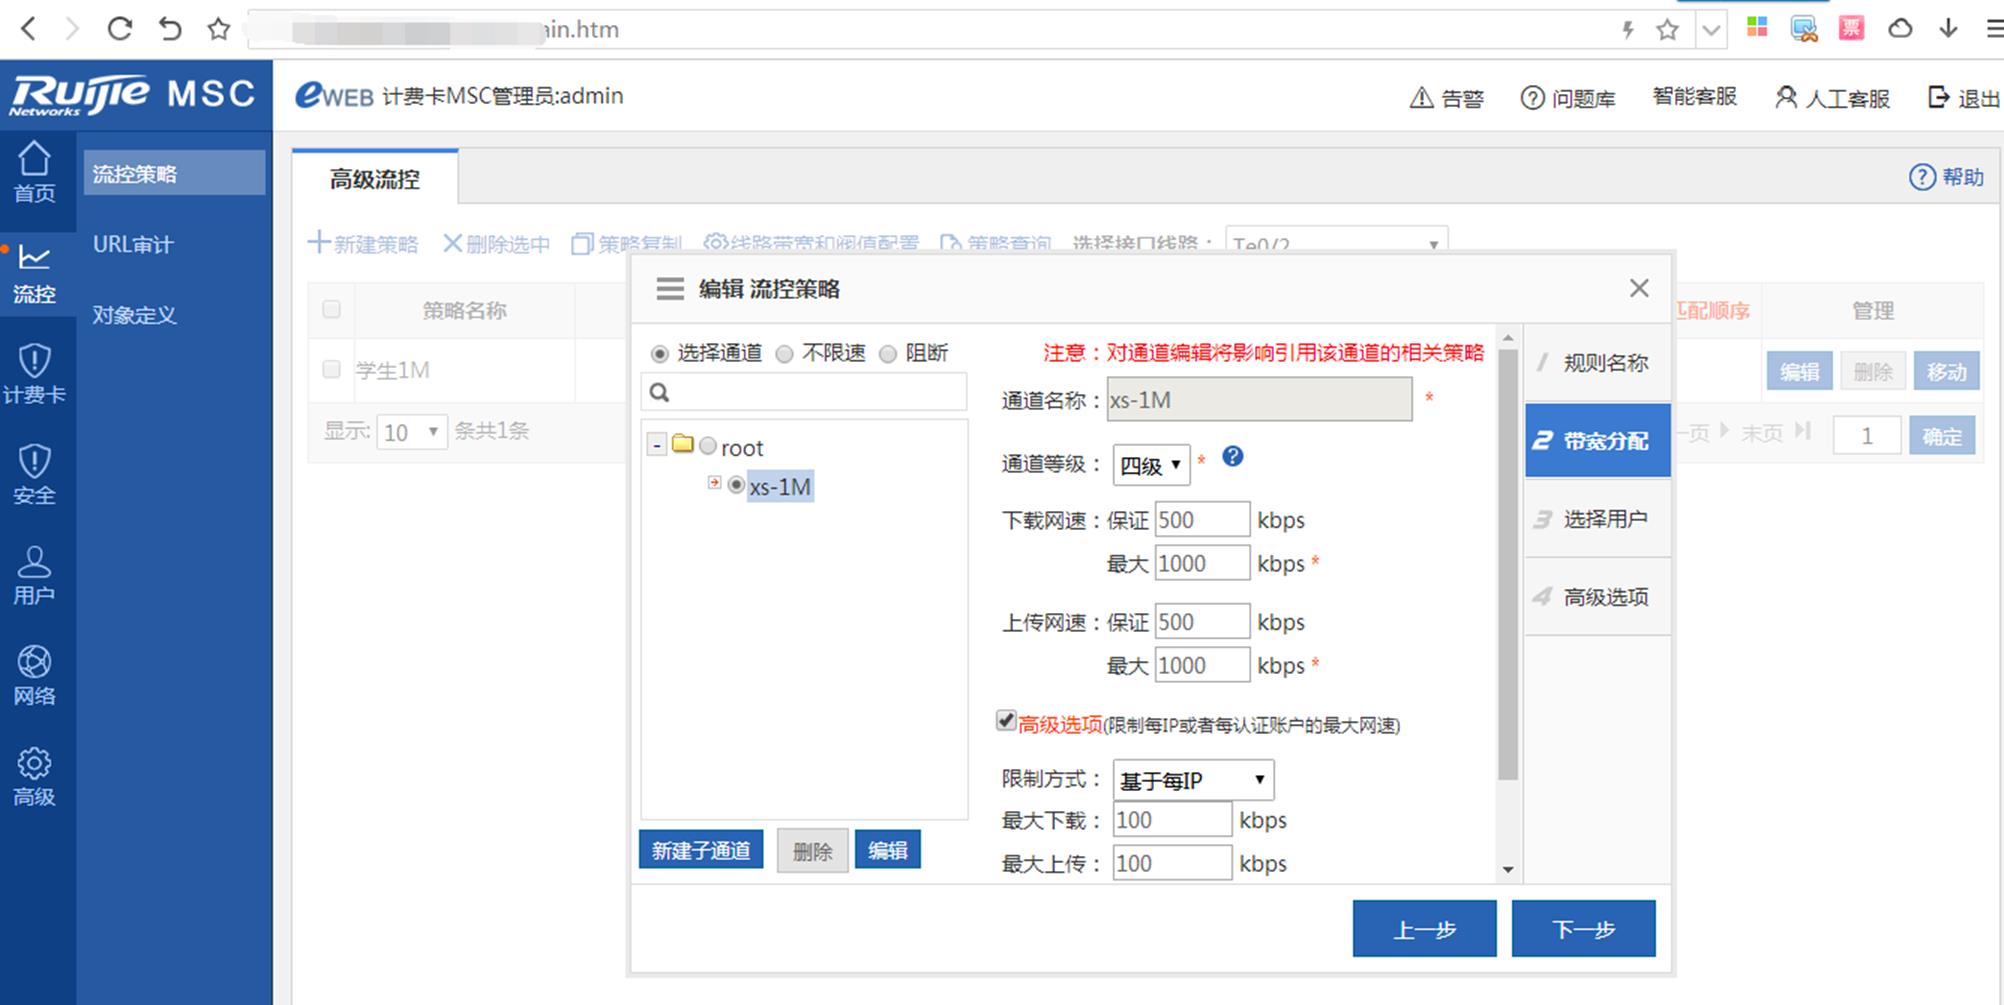Click the blue channel level help icon
2004x1005 pixels.
click(x=1233, y=457)
